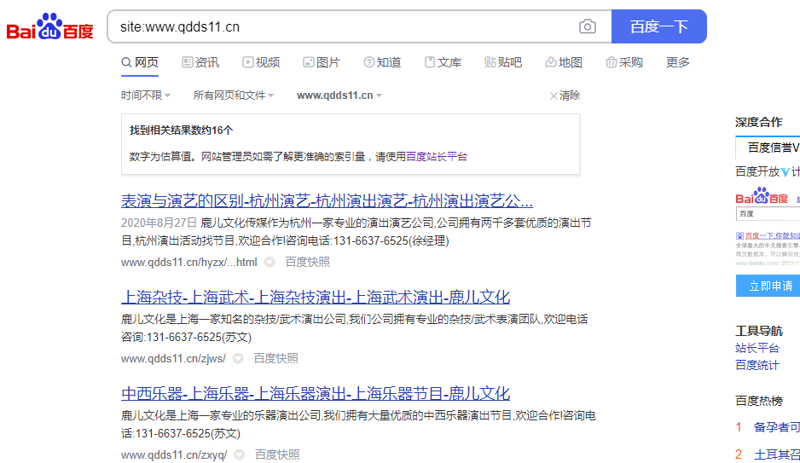
Task: Open the 更多 menu
Action: point(678,62)
